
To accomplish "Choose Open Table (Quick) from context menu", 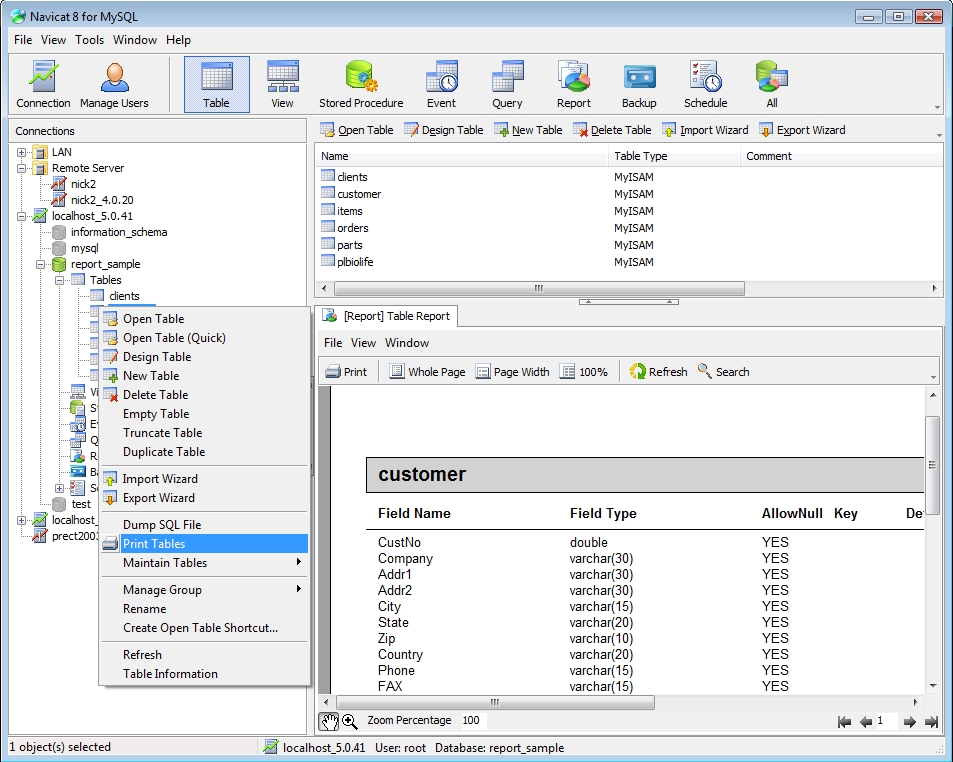I will (x=205, y=338).
